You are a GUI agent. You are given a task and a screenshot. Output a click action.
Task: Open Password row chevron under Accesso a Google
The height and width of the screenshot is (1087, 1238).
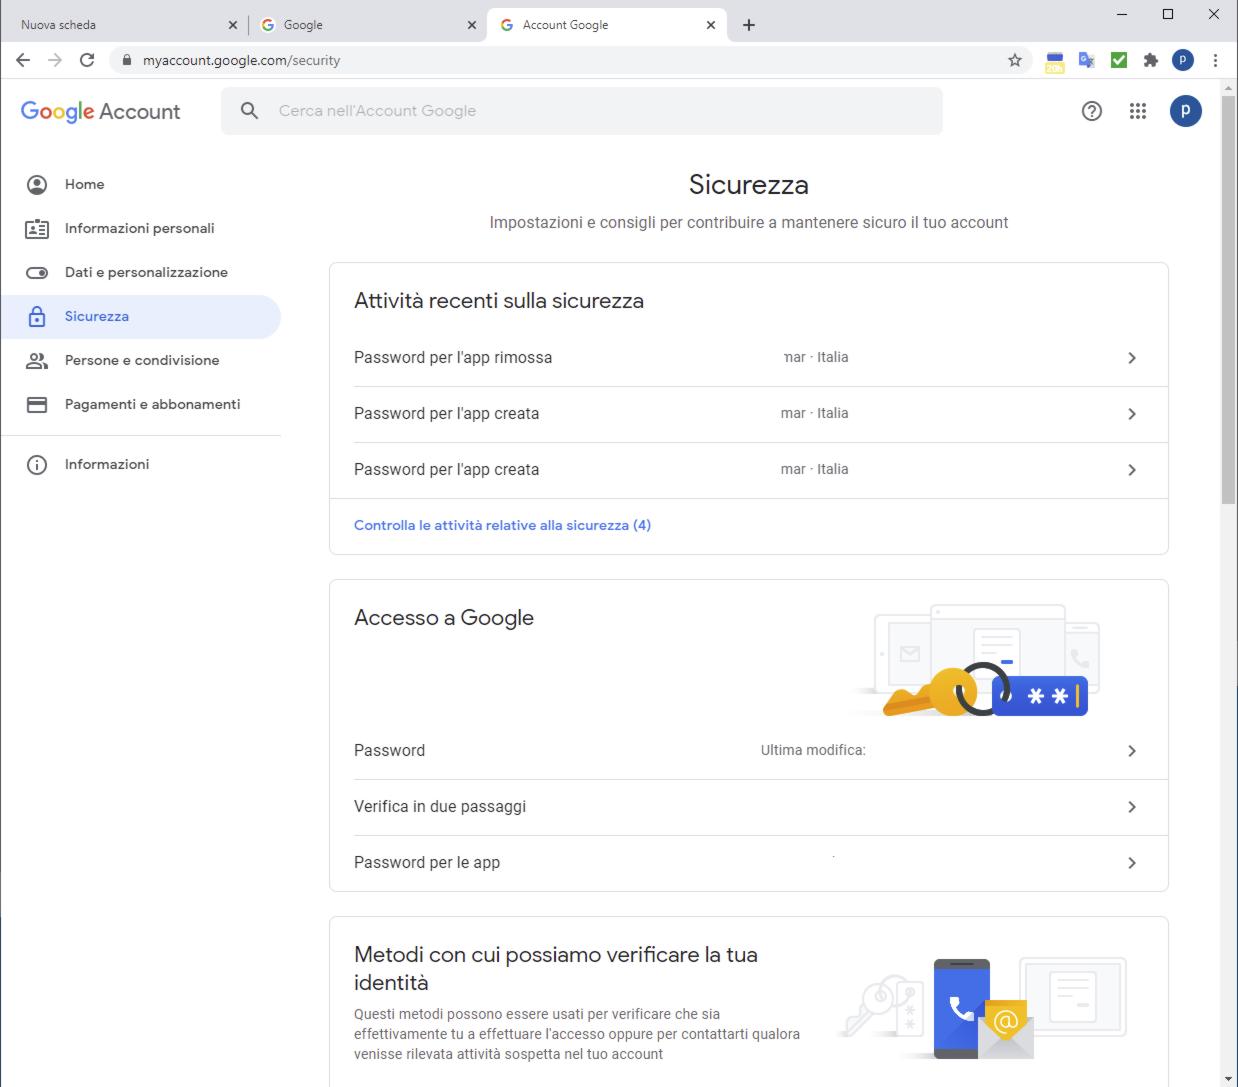click(x=1132, y=751)
